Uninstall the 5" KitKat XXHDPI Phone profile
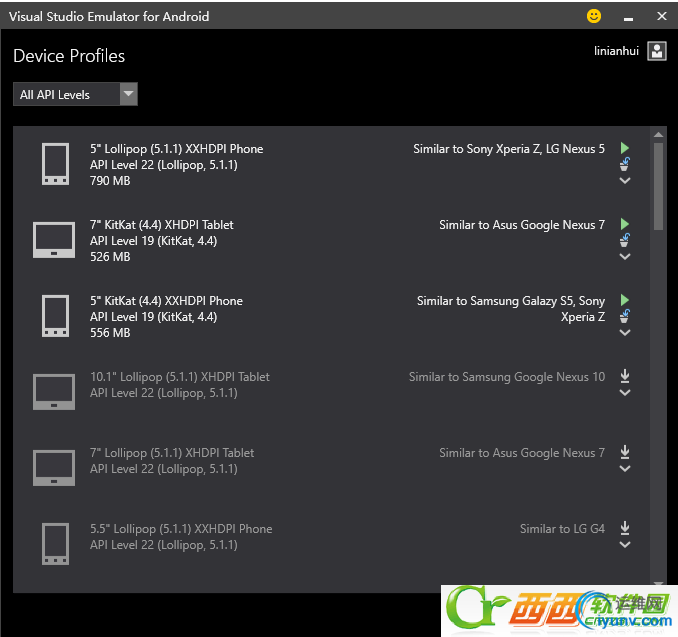 624,317
